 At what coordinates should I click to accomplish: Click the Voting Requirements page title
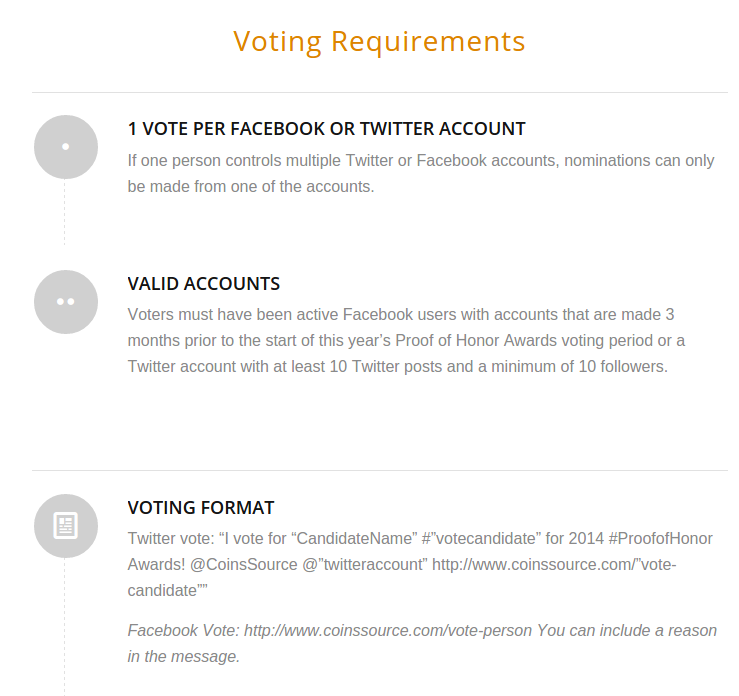[379, 41]
